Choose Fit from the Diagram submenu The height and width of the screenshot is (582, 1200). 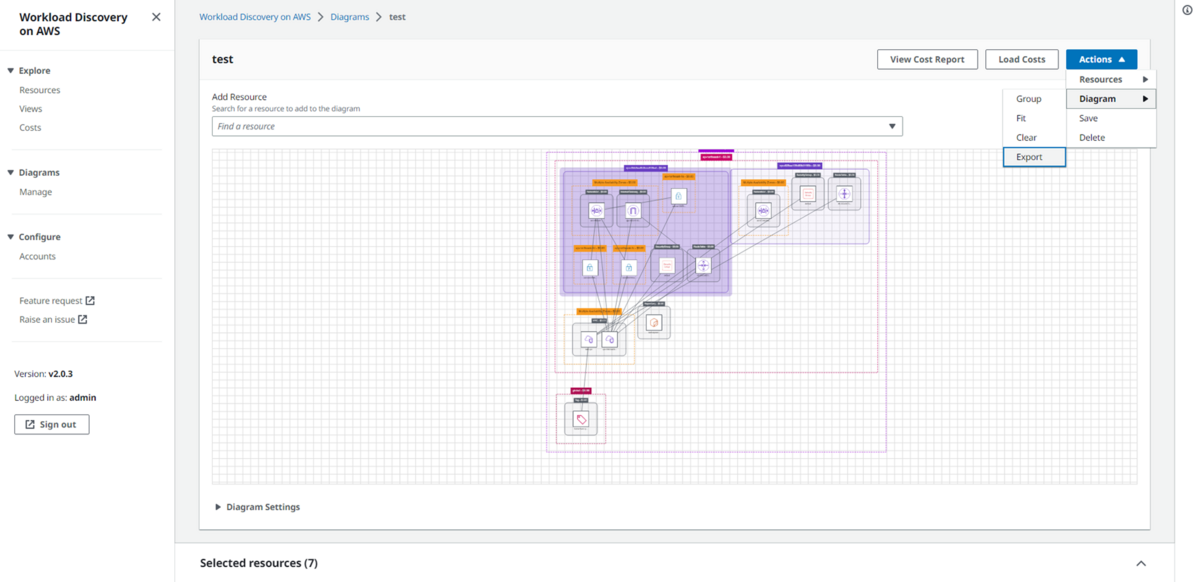pos(1034,118)
